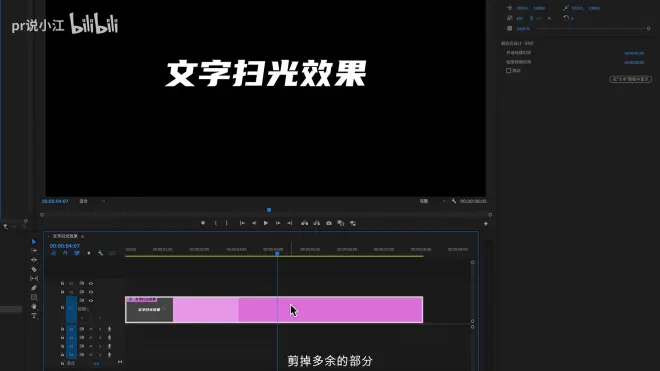Select the sequence tab in timeline
Viewport: 660px width, 371px height.
tap(65, 236)
